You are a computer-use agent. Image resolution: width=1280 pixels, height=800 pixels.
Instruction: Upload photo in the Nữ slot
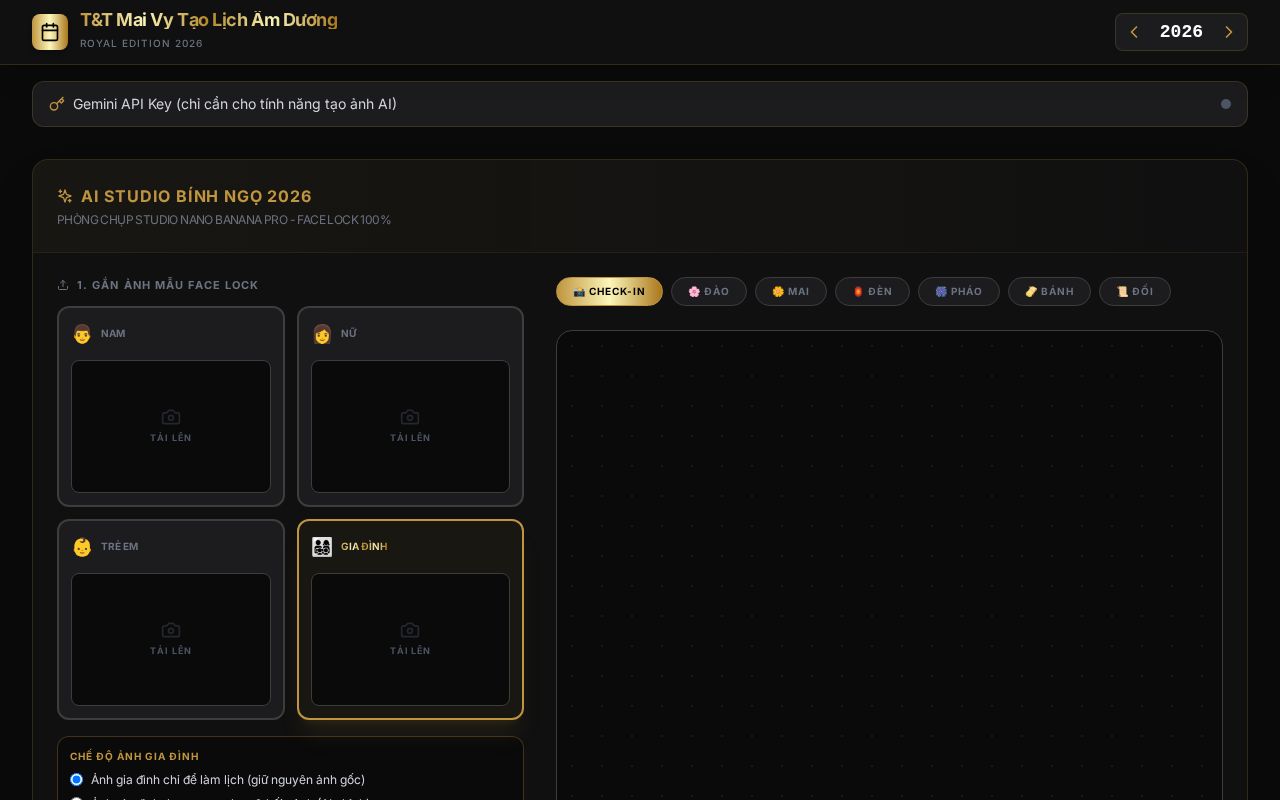410,426
